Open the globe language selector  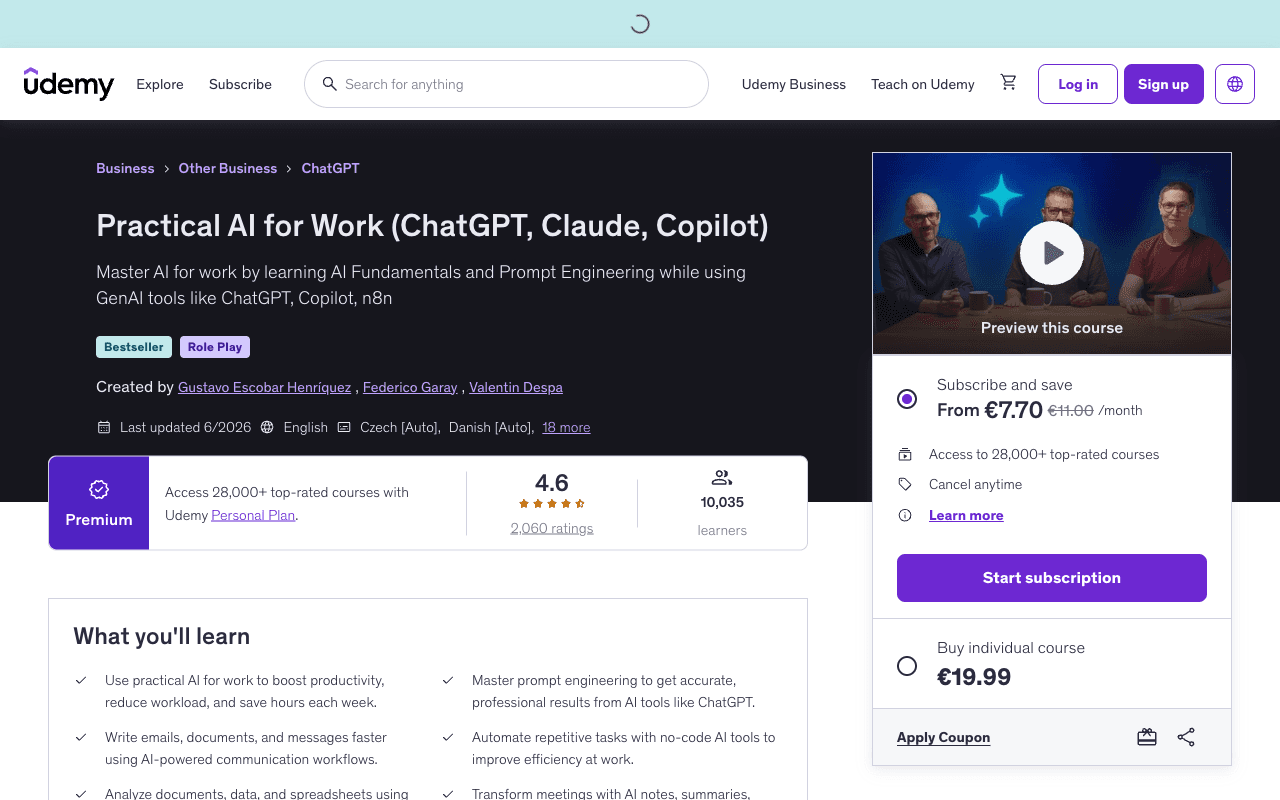pos(1235,84)
